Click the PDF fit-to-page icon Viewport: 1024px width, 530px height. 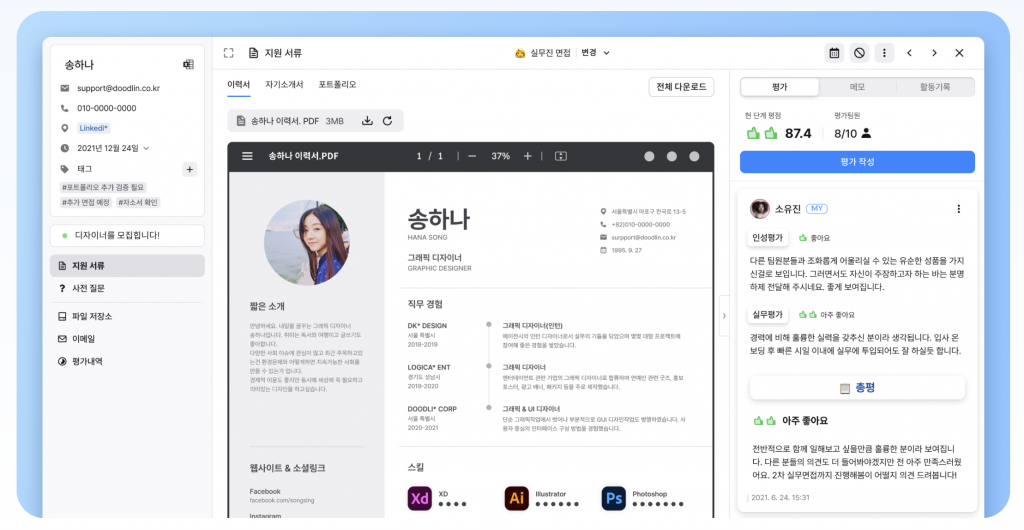[x=560, y=156]
